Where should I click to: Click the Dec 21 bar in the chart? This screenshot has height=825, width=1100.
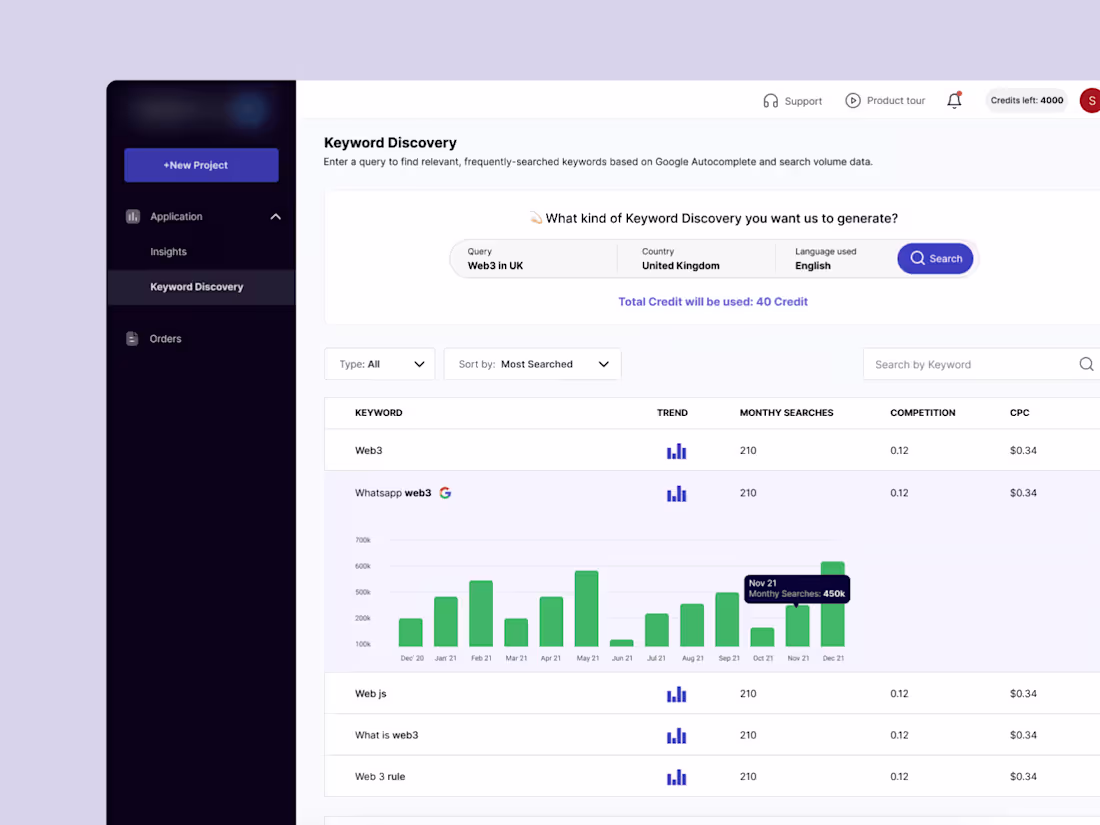(x=833, y=605)
